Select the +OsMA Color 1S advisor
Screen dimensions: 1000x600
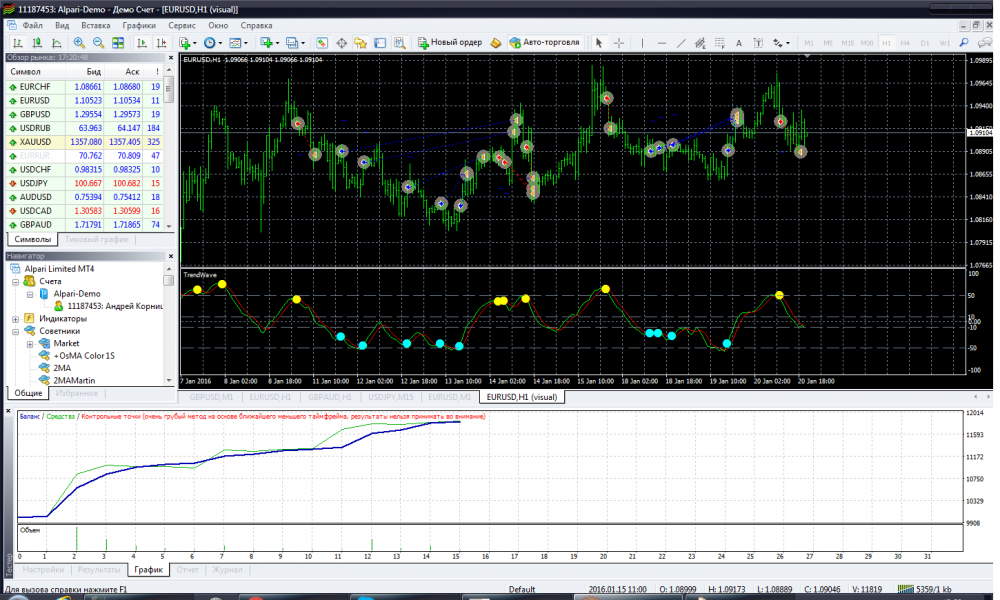point(84,356)
